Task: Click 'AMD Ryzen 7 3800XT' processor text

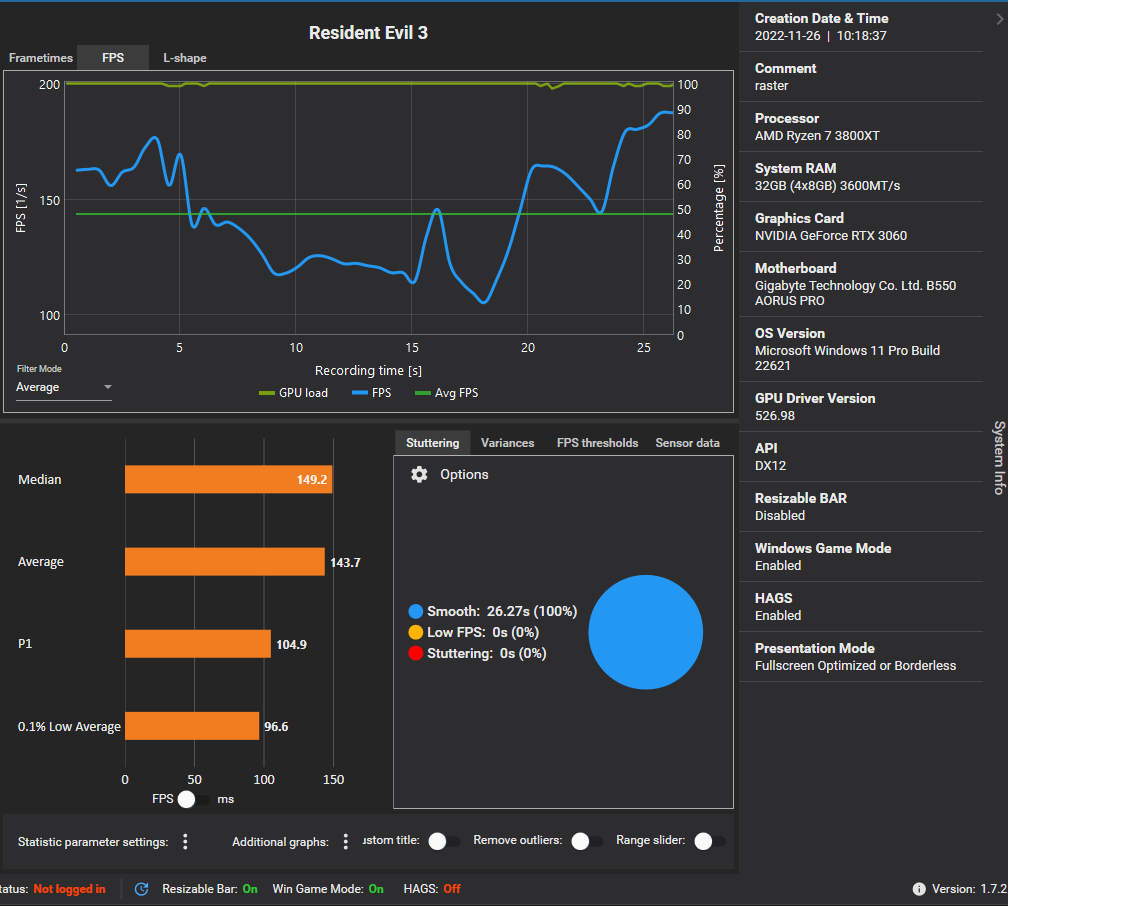Action: point(817,136)
